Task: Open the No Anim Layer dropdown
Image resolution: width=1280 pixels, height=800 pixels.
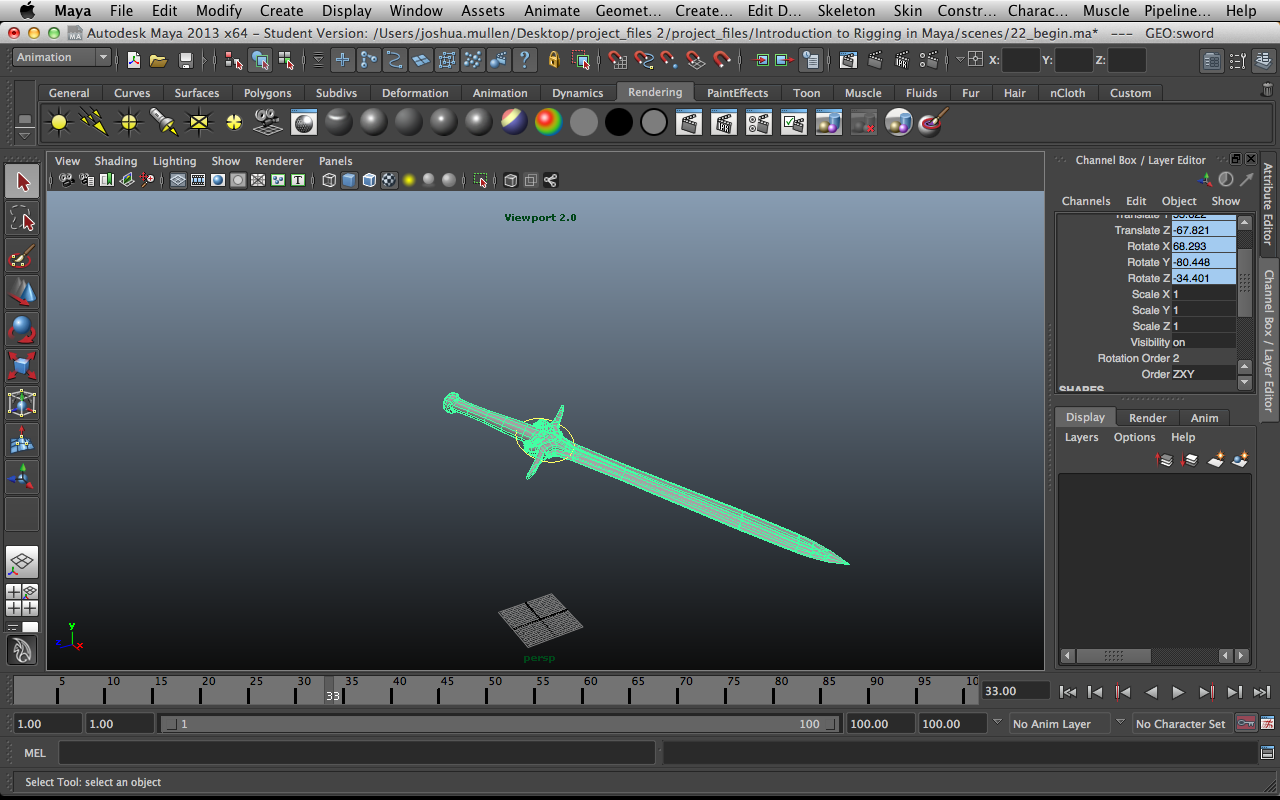Action: (x=1058, y=724)
